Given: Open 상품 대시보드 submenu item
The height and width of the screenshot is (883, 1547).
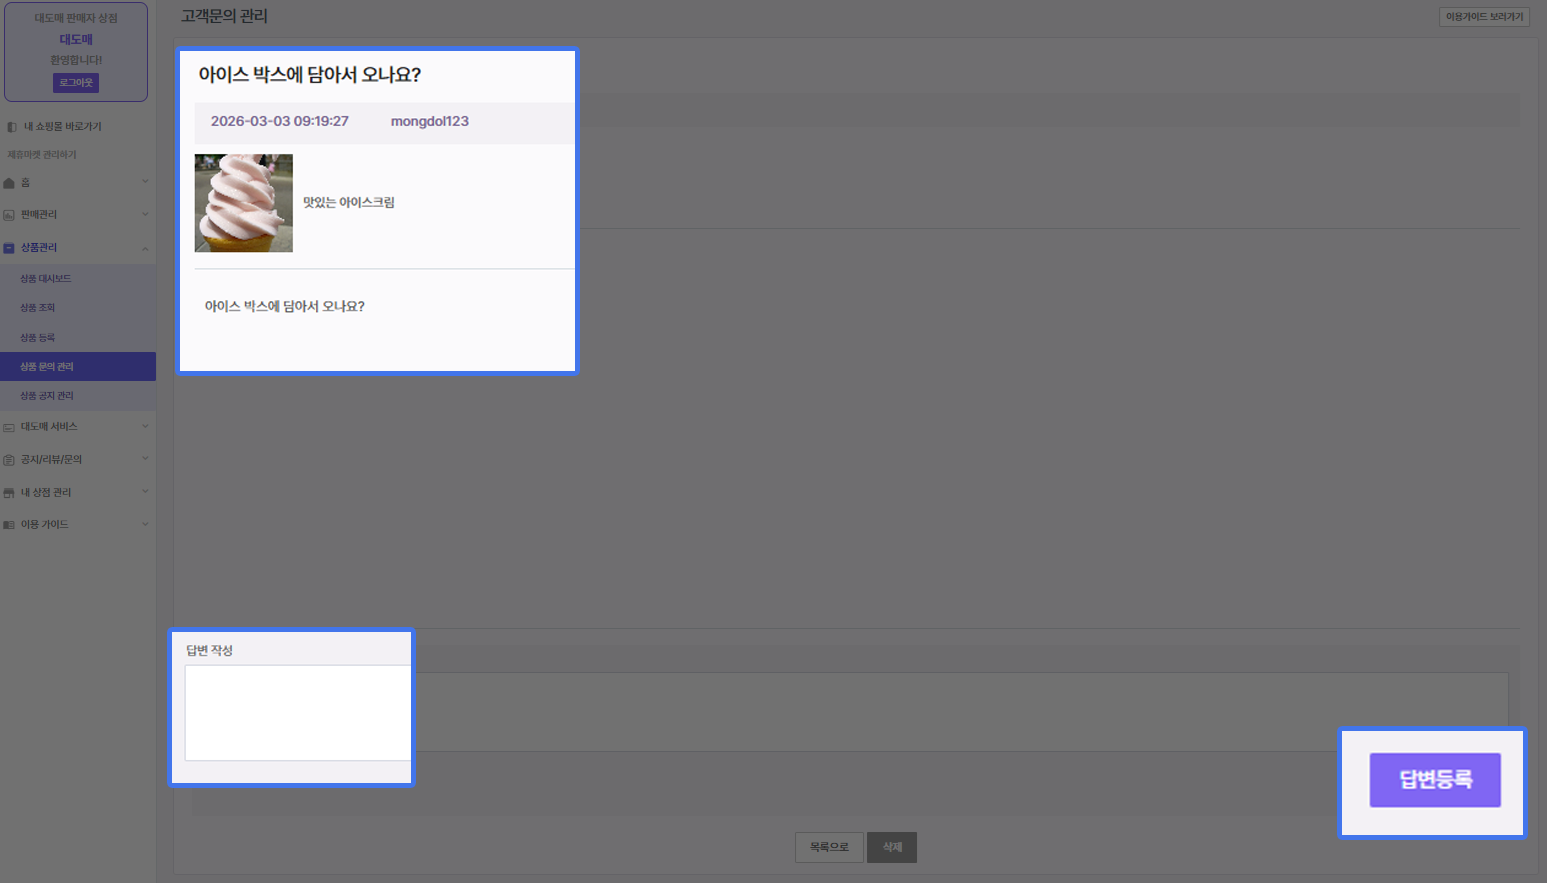Looking at the screenshot, I should (46, 279).
